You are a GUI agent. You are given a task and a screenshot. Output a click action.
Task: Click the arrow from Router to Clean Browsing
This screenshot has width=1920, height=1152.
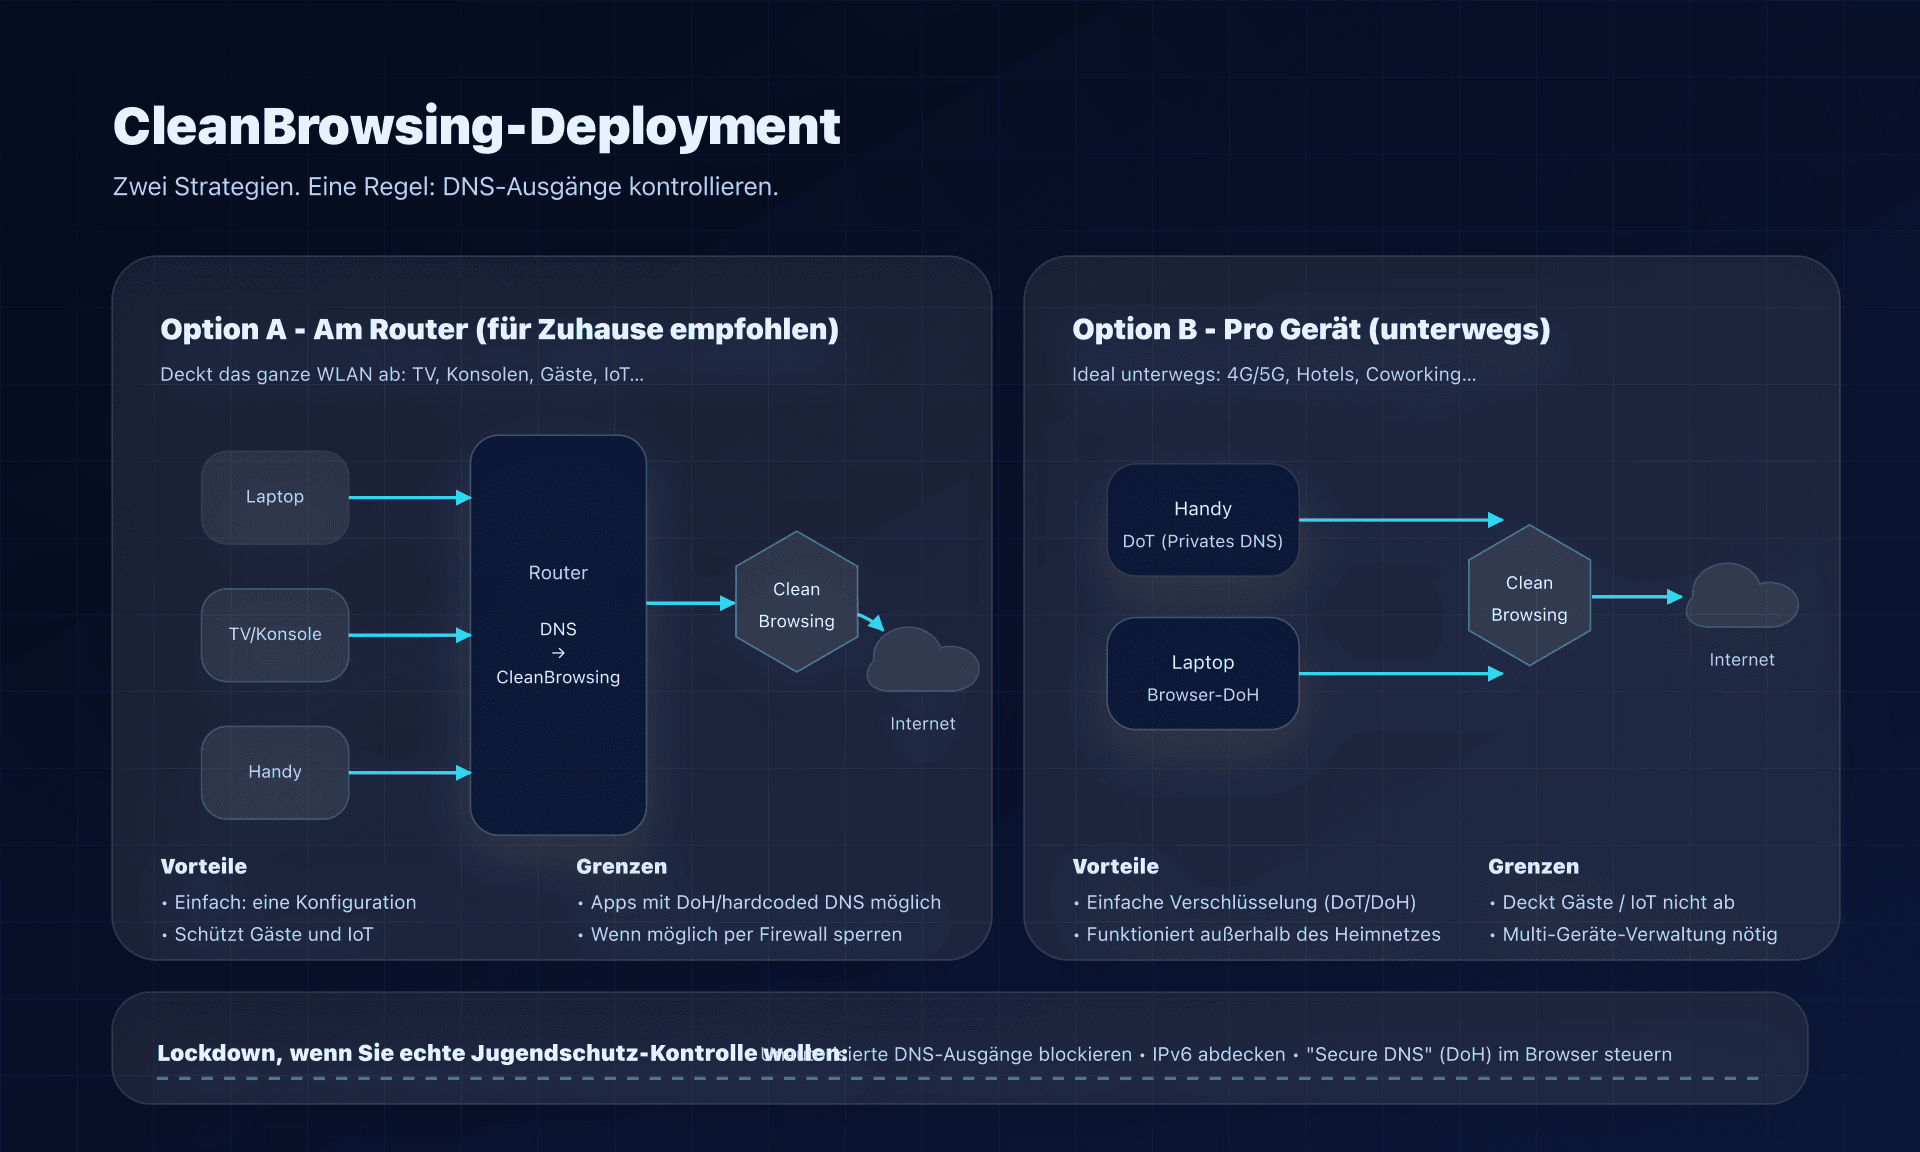(690, 603)
